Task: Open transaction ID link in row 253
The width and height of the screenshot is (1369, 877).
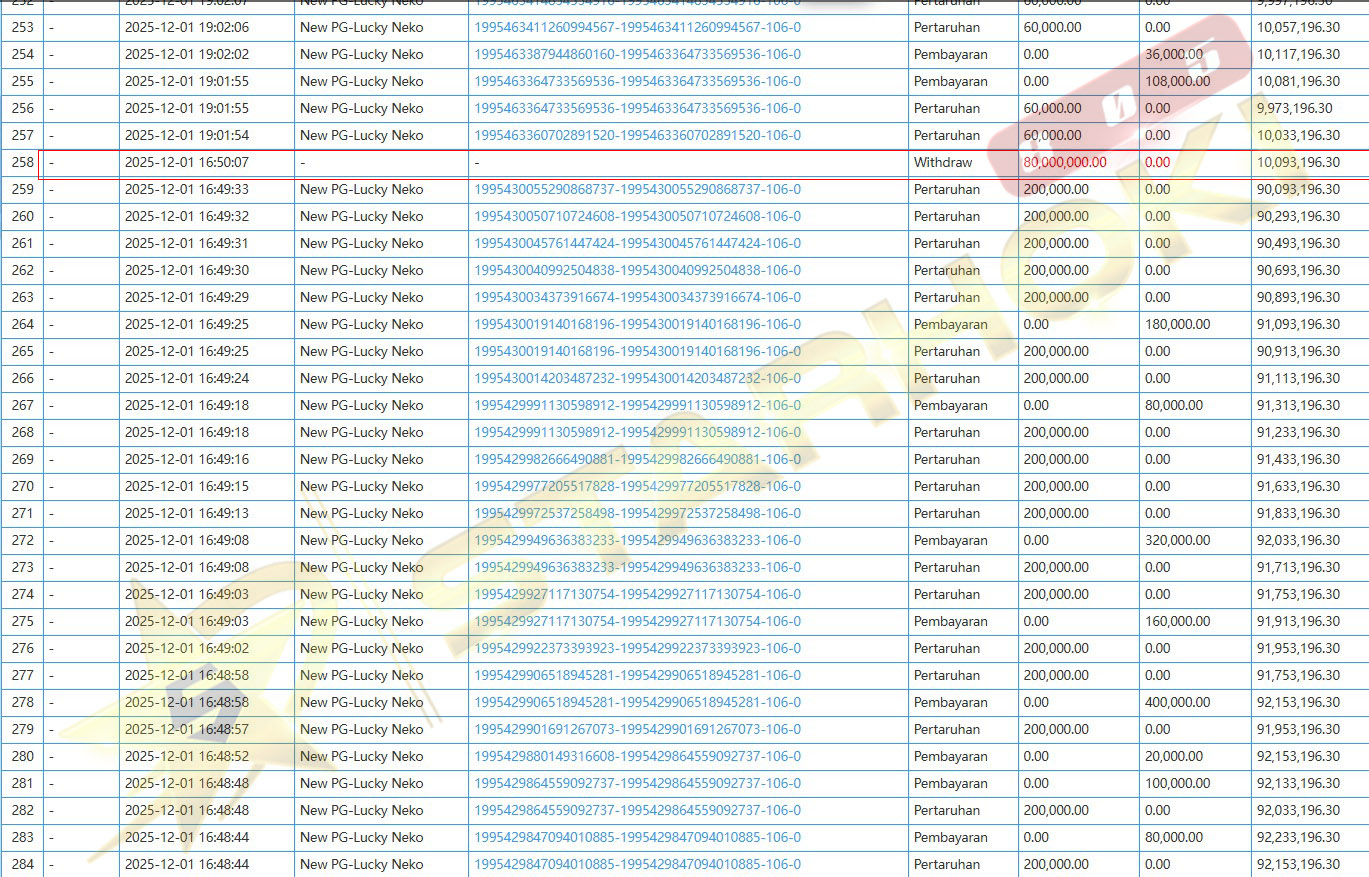Action: pyautogui.click(x=637, y=28)
